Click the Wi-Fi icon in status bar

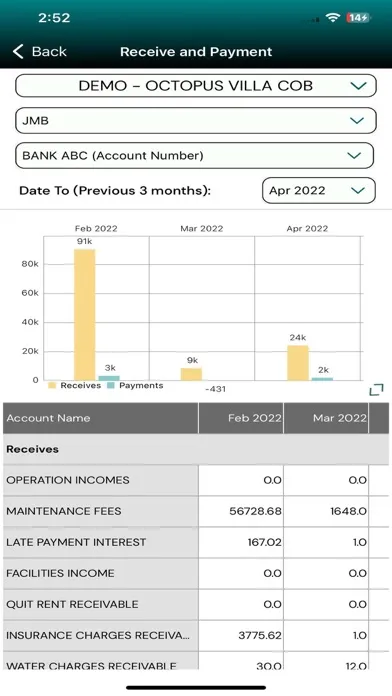tap(333, 18)
